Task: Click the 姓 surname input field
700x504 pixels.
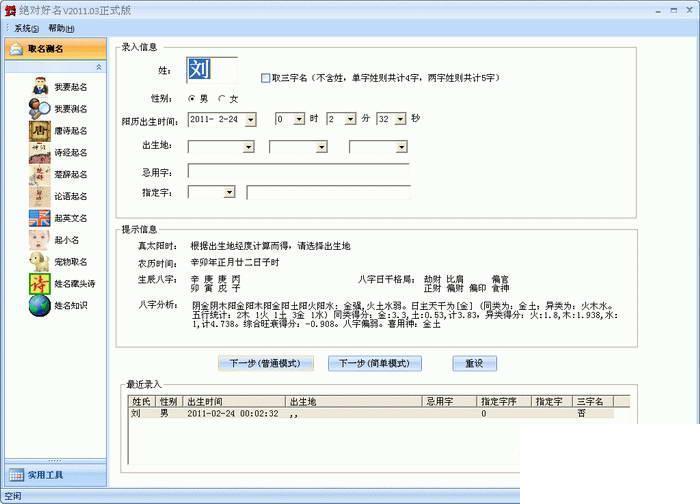Action: click(212, 70)
